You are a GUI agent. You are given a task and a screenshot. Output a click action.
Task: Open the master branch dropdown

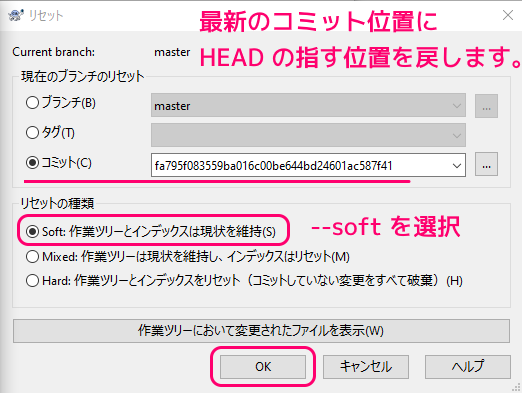pyautogui.click(x=308, y=105)
